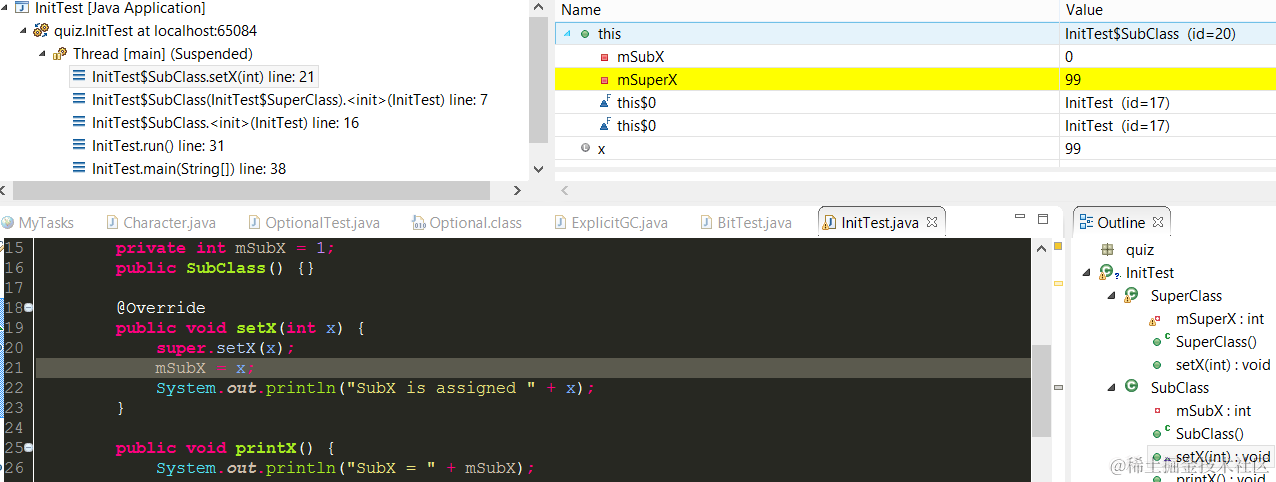Switch to the BitTest.java tab
This screenshot has width=1276, height=482.
(745, 223)
